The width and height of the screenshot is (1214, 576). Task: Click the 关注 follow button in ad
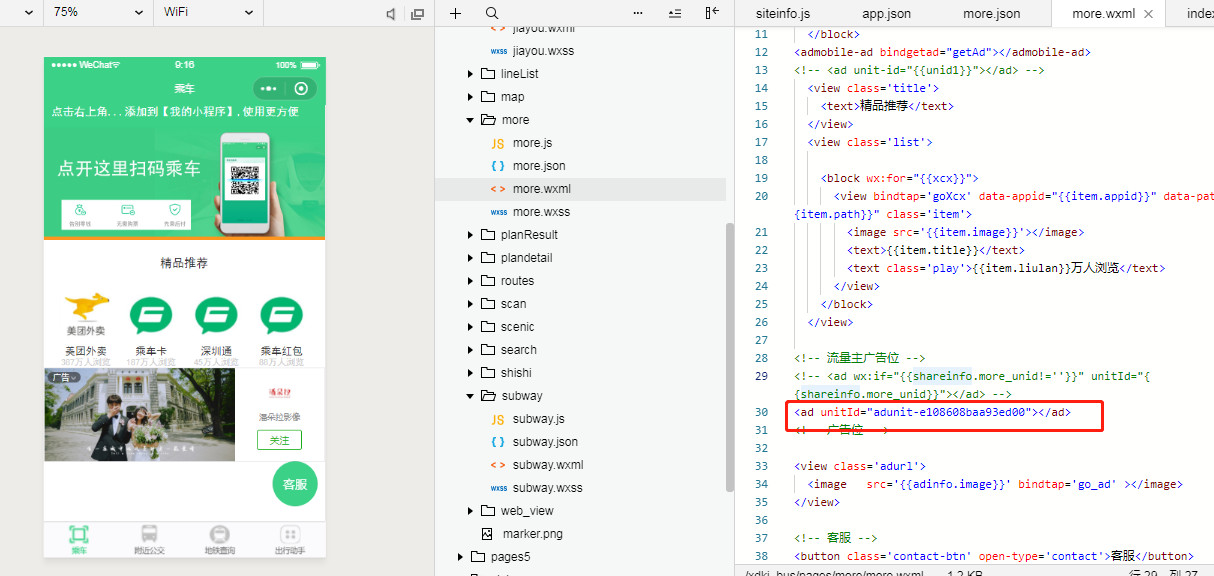[279, 440]
